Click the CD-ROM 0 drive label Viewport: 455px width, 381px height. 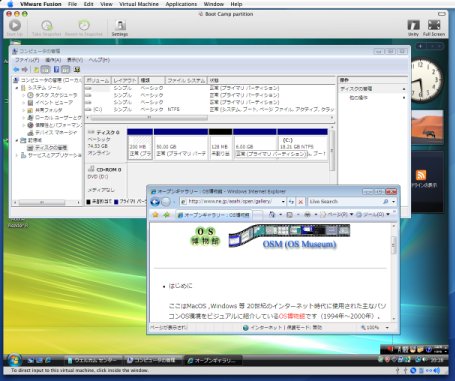coord(109,170)
